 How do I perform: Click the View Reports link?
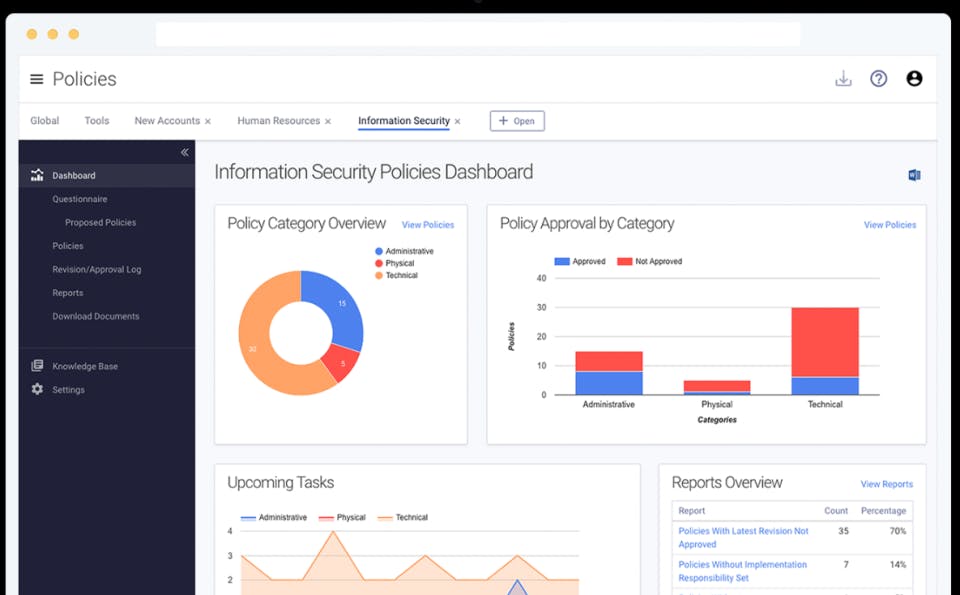click(887, 484)
